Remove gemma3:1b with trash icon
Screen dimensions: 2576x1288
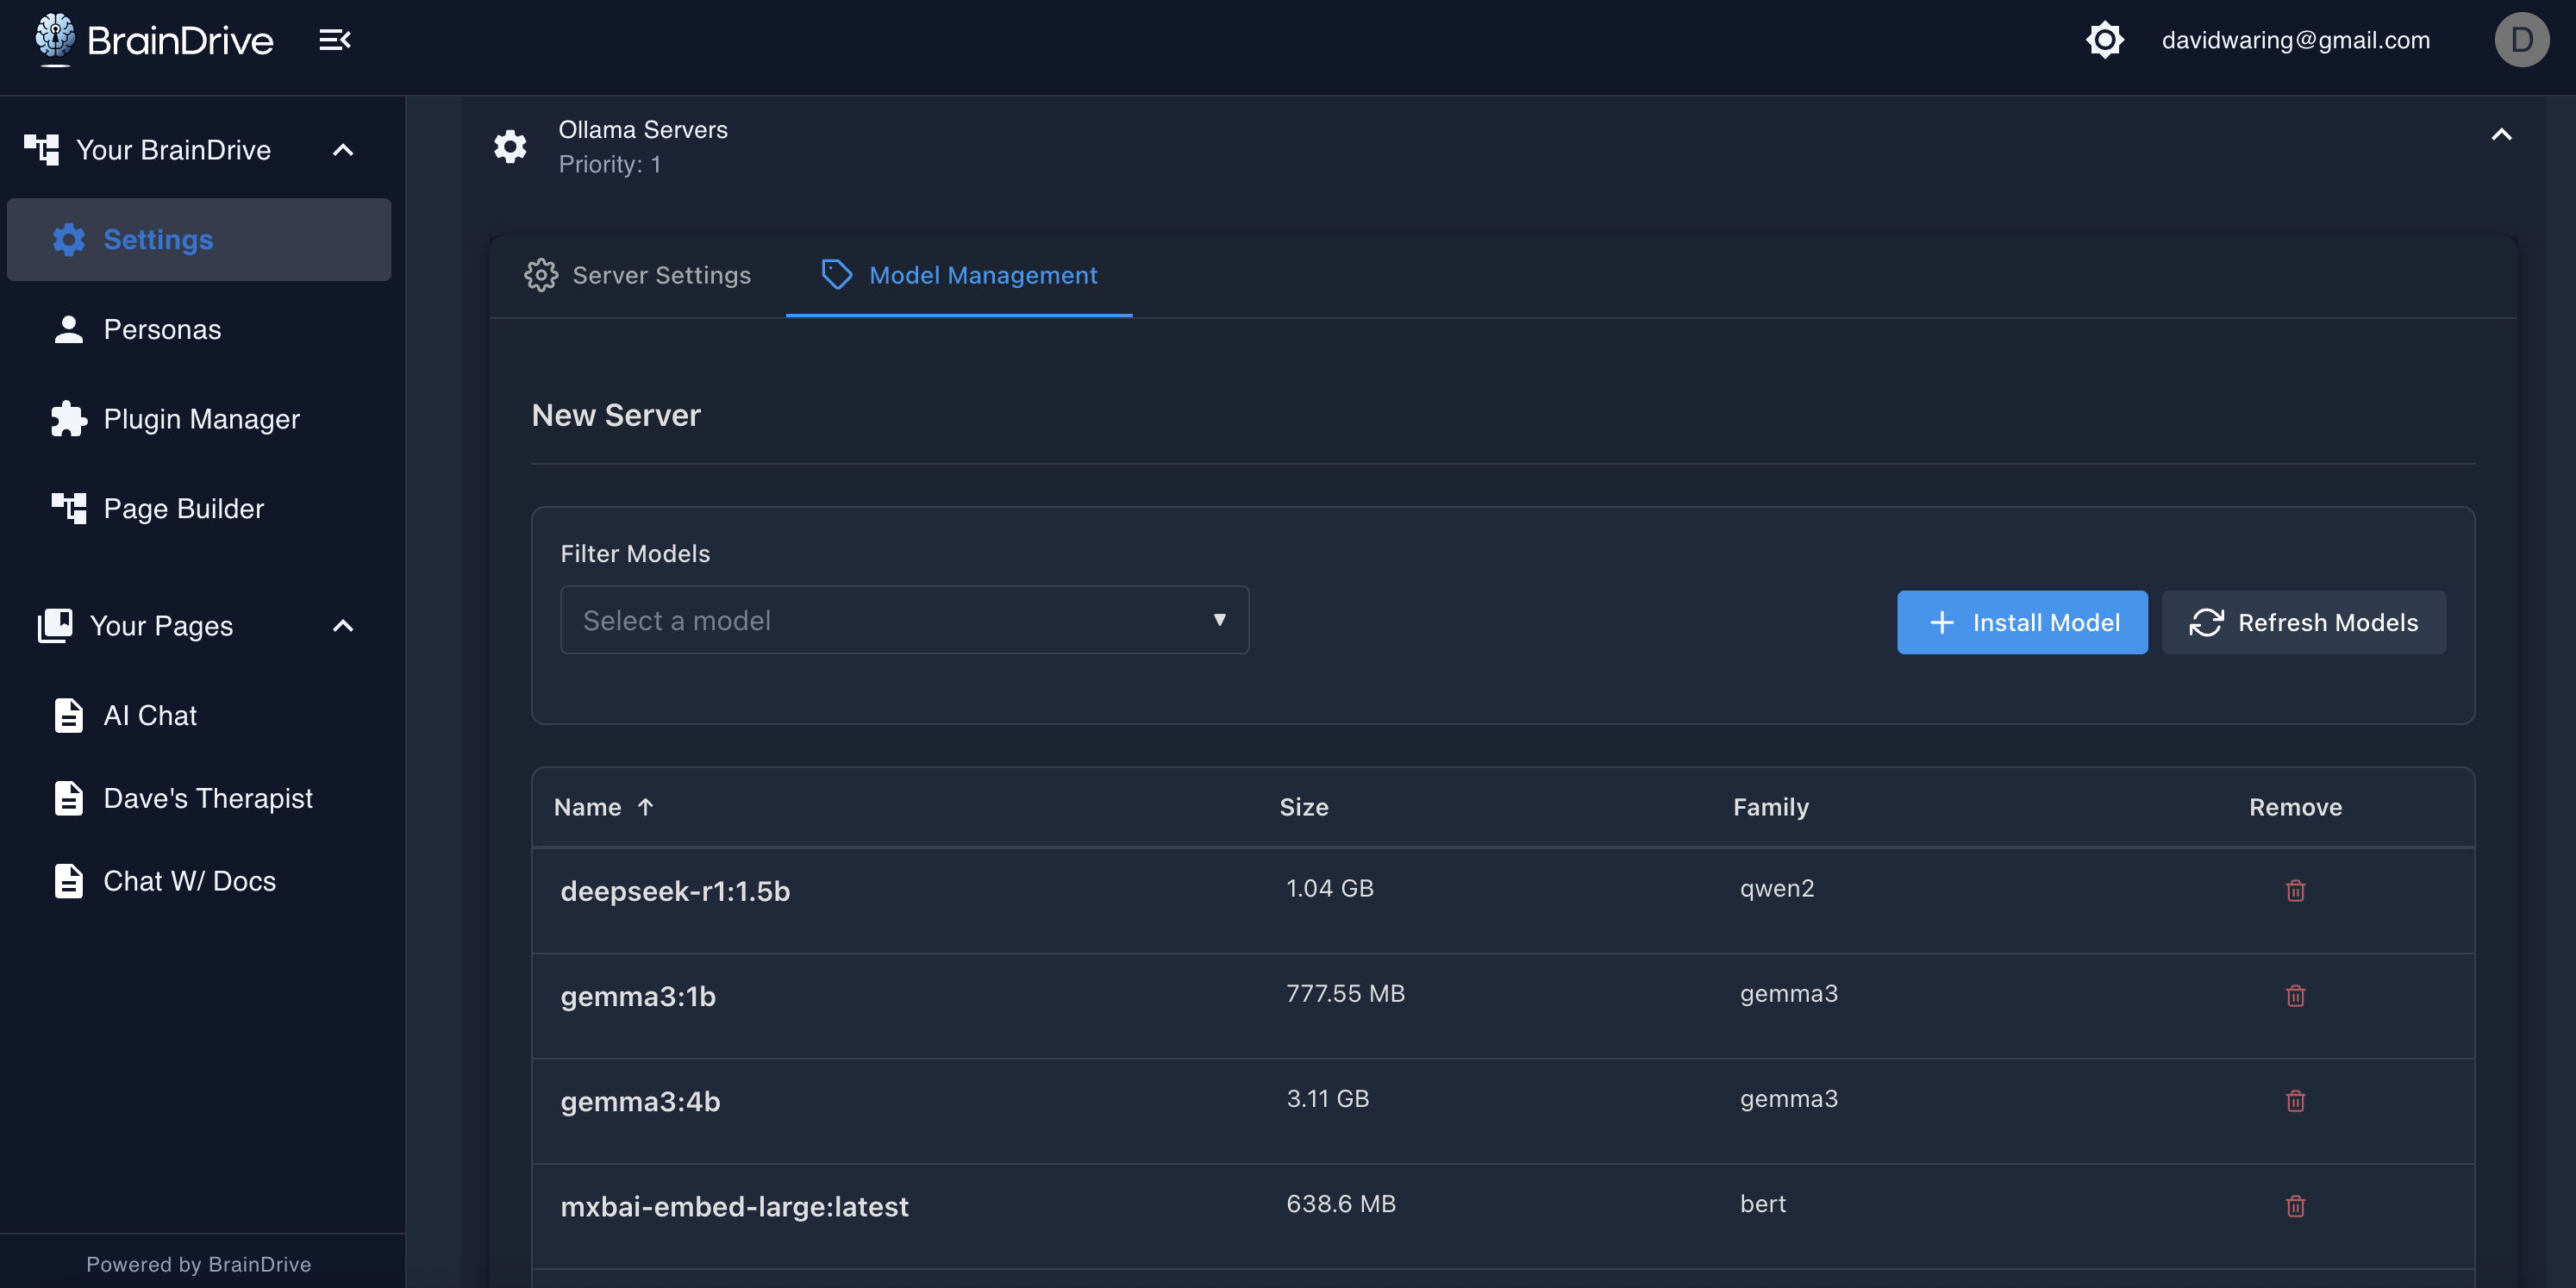point(2295,995)
